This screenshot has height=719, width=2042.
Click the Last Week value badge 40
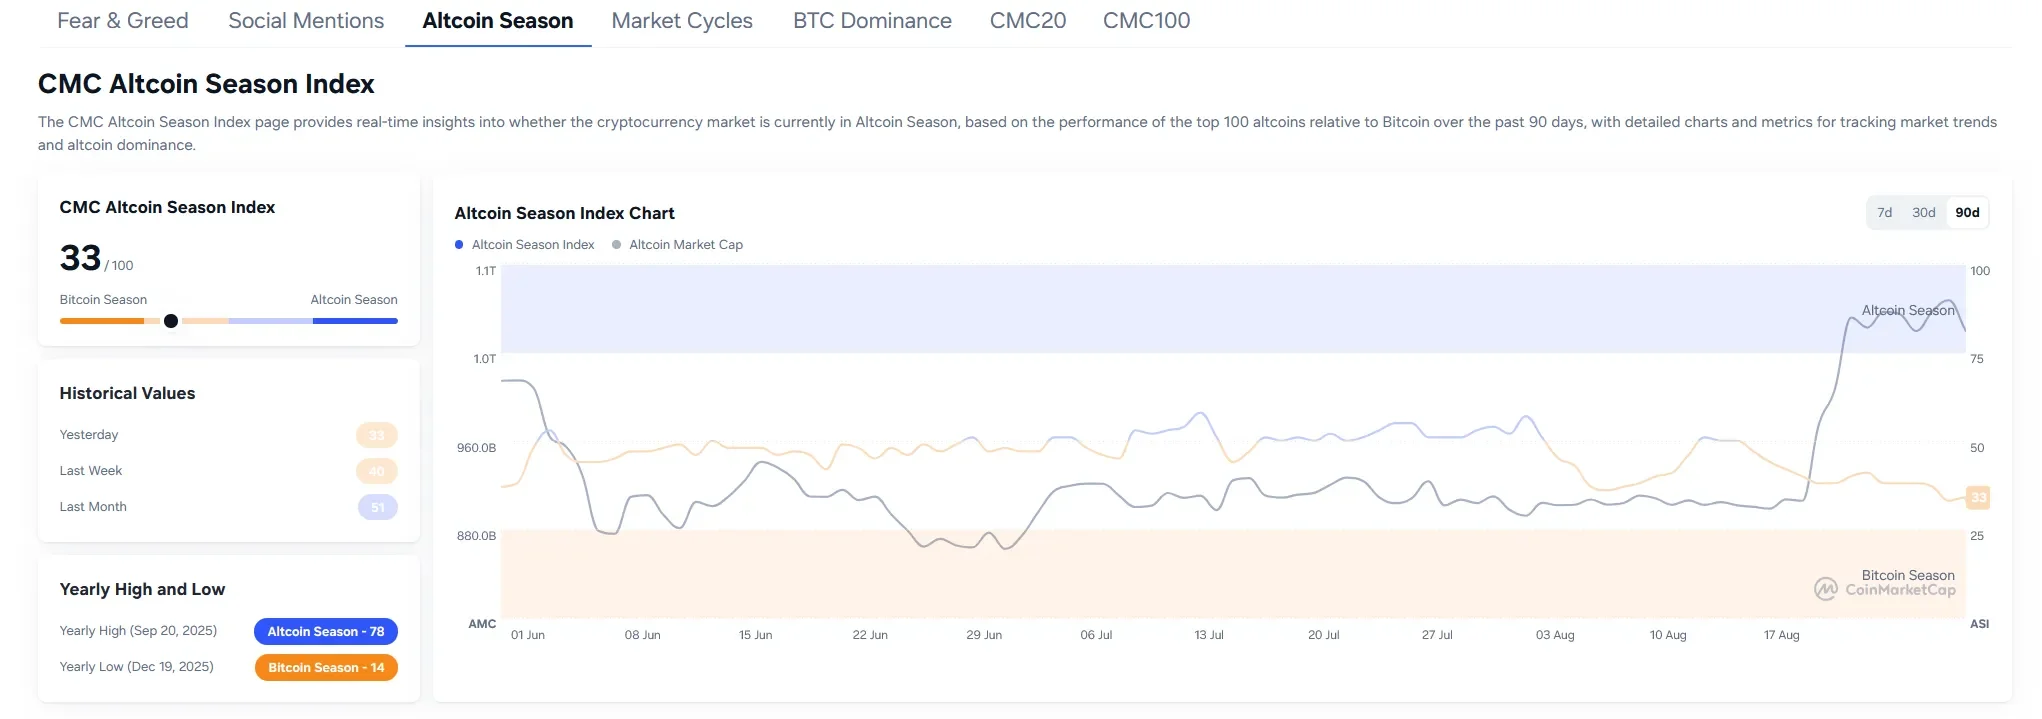[x=377, y=471]
